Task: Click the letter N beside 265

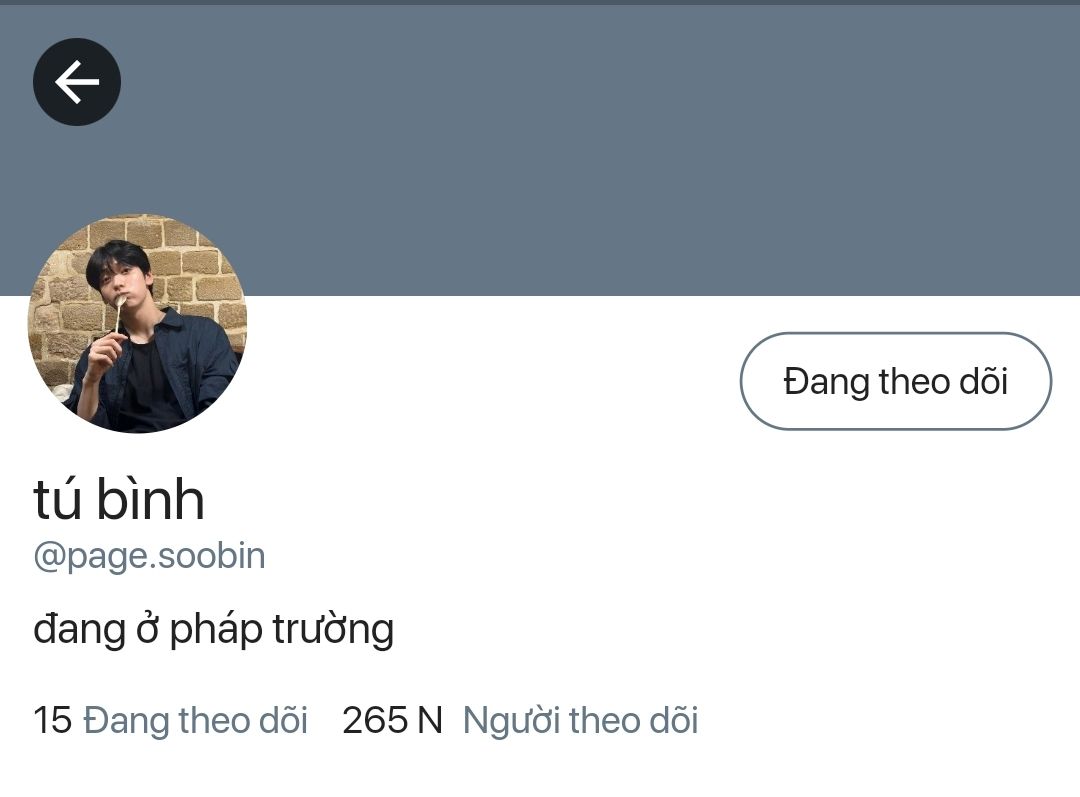Action: click(430, 721)
